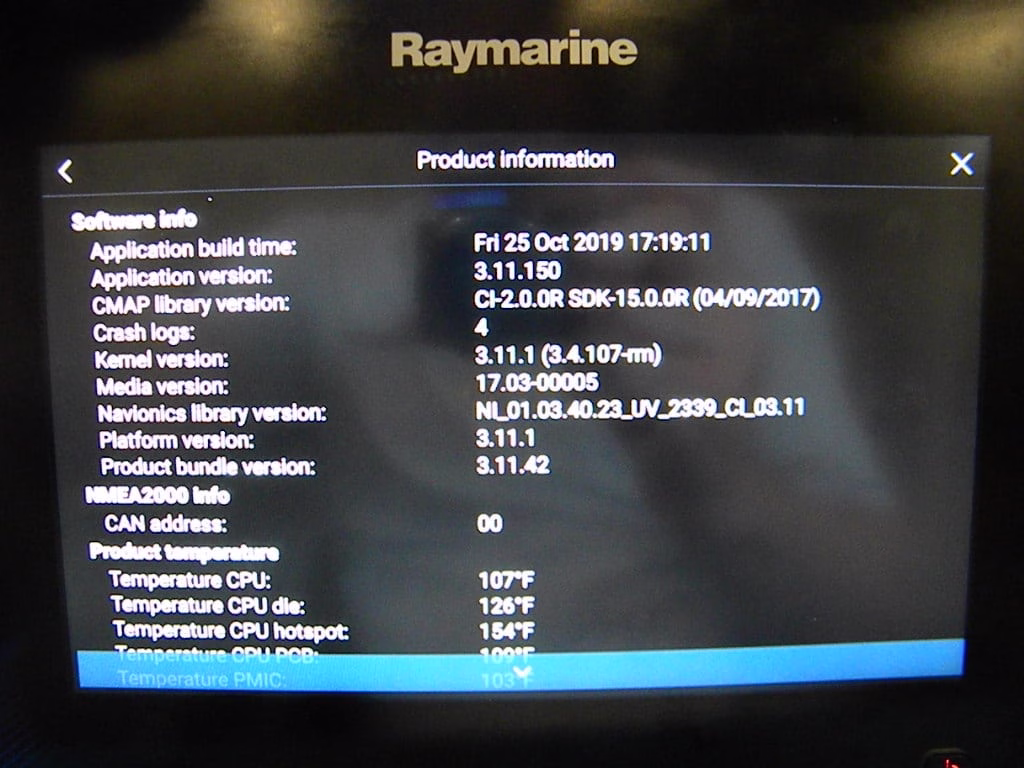Select the 'Crash logs:' label

tap(144, 332)
